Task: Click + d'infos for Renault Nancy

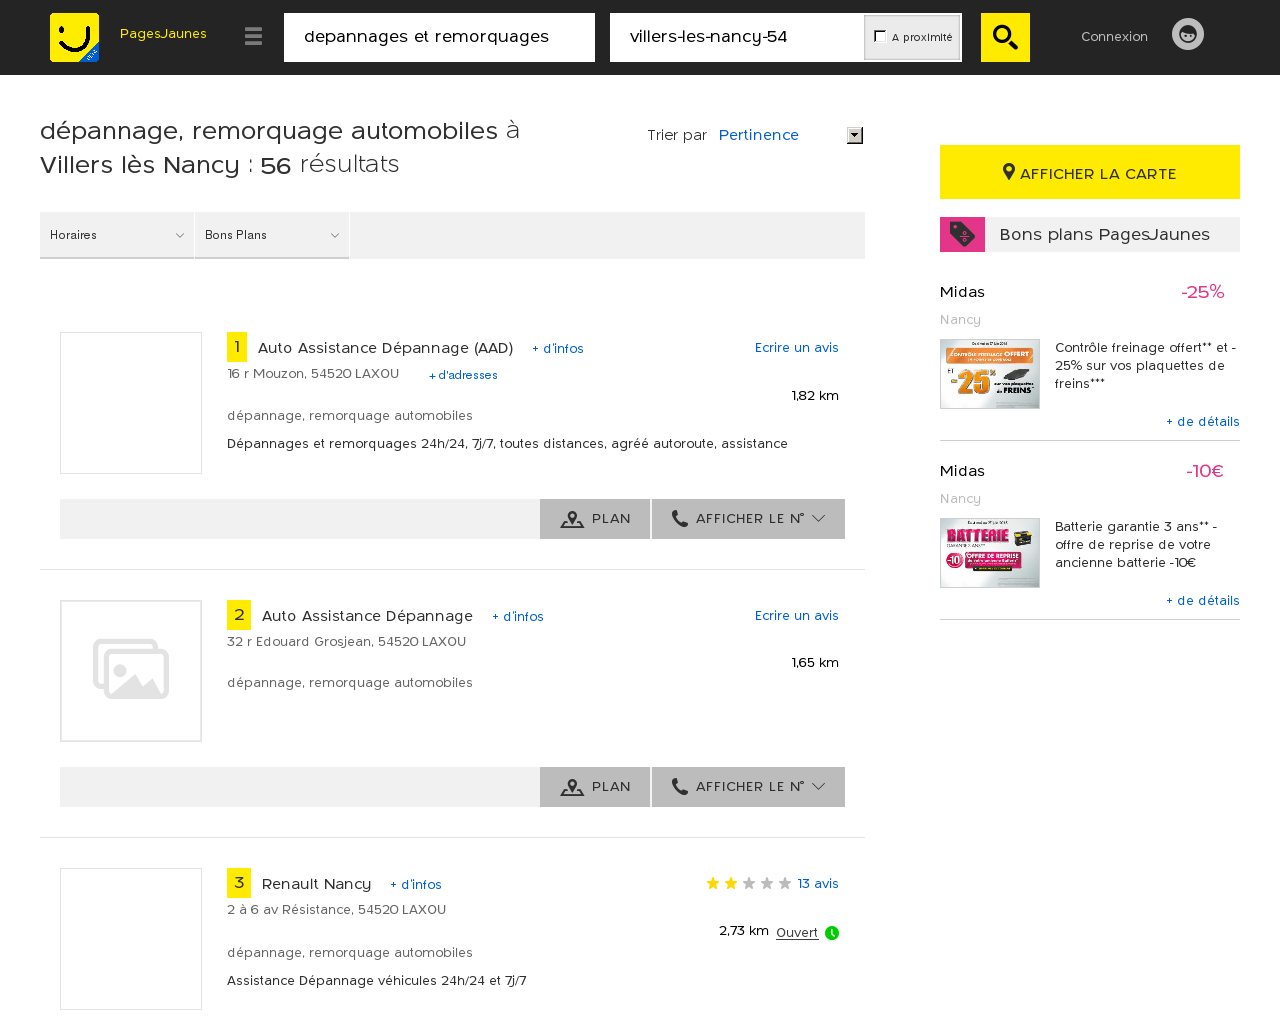Action: click(416, 885)
